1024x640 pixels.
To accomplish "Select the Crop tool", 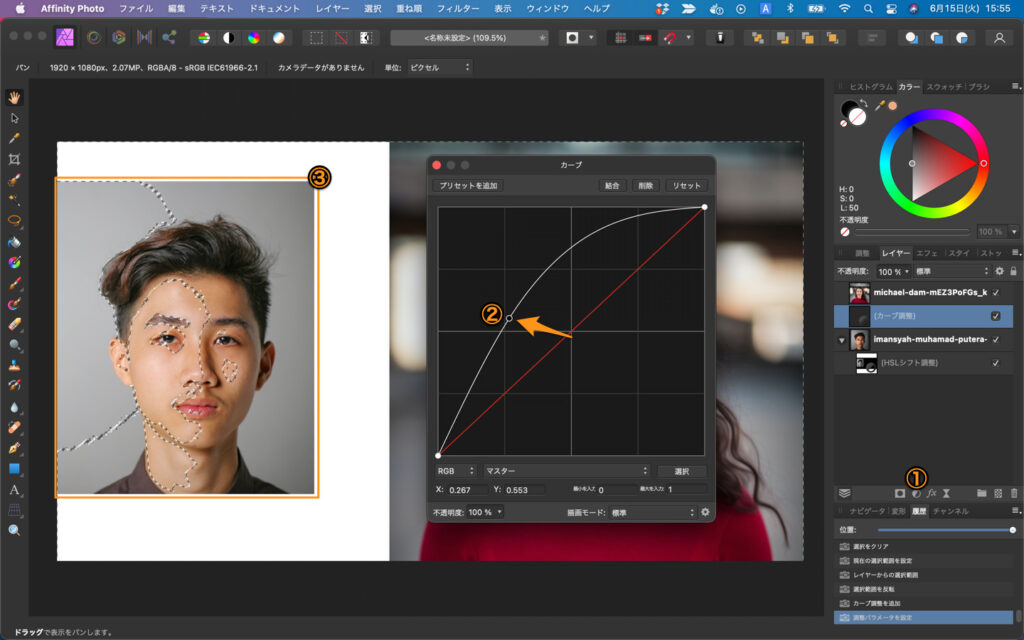I will click(15, 159).
